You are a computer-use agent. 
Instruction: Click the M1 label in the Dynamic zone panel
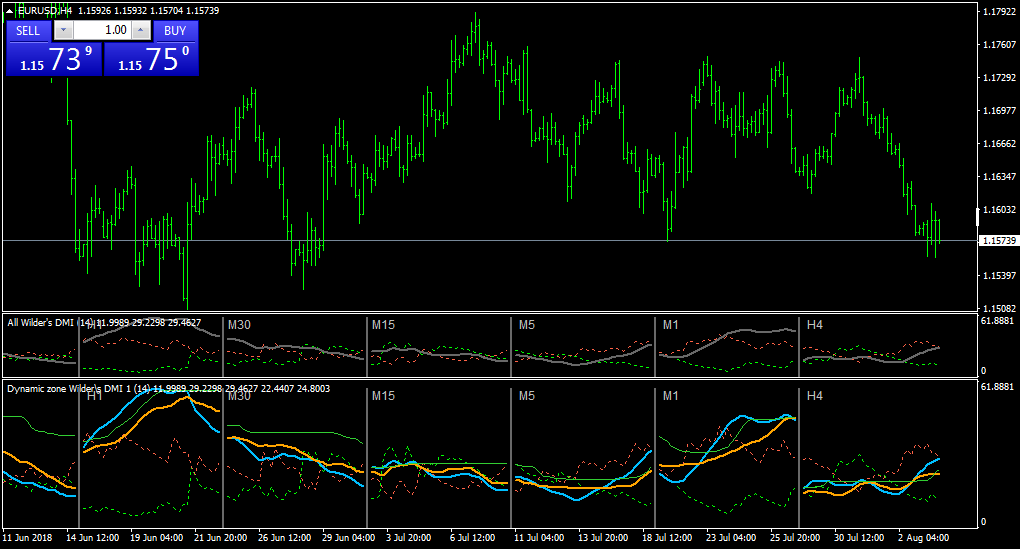pos(671,396)
